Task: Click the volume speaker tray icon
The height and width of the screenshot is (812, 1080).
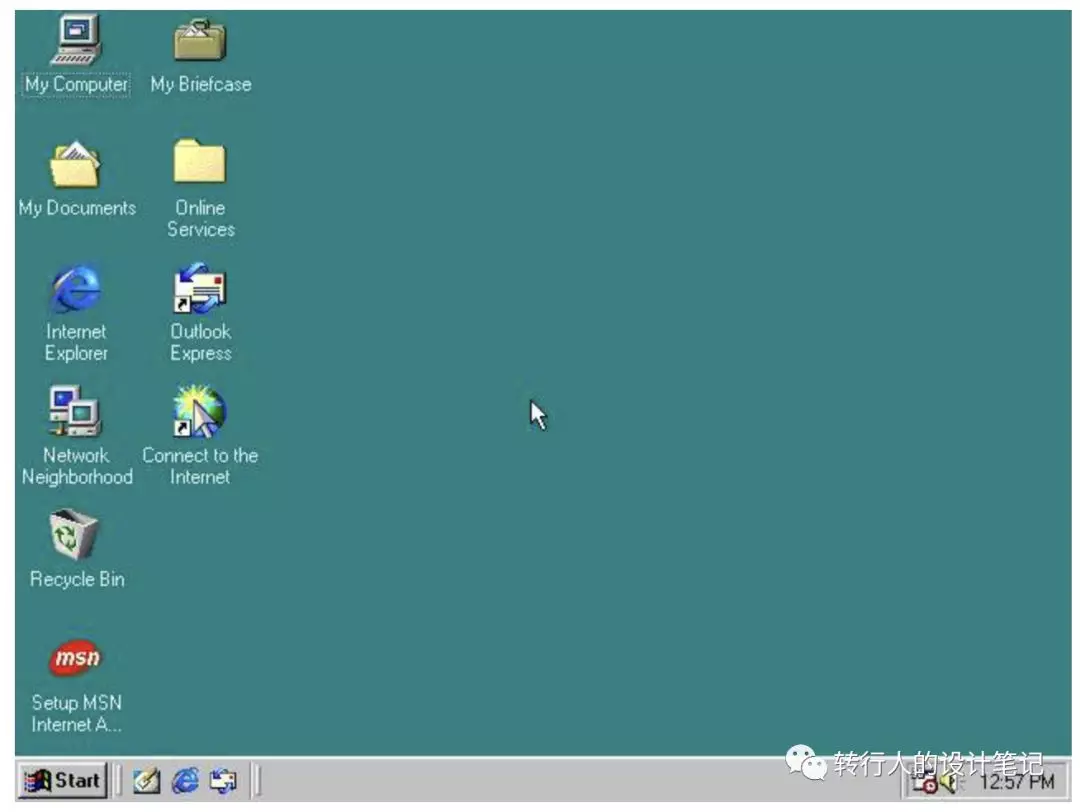Action: click(x=951, y=783)
